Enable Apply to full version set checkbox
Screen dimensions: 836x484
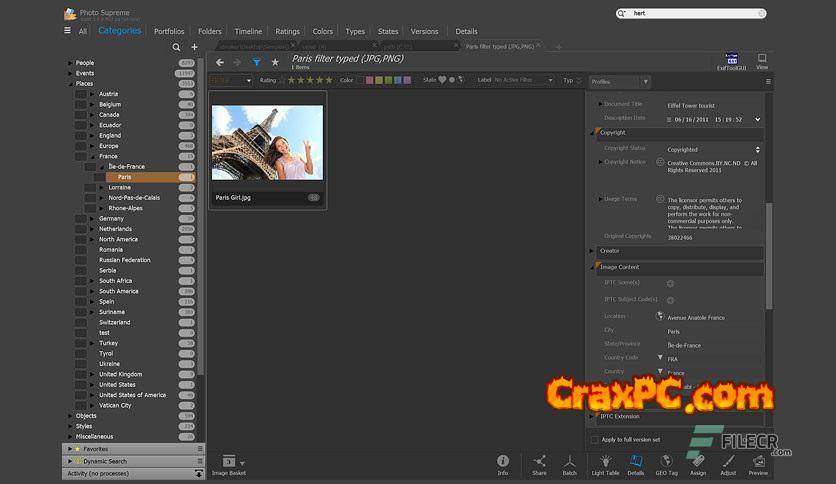597,439
